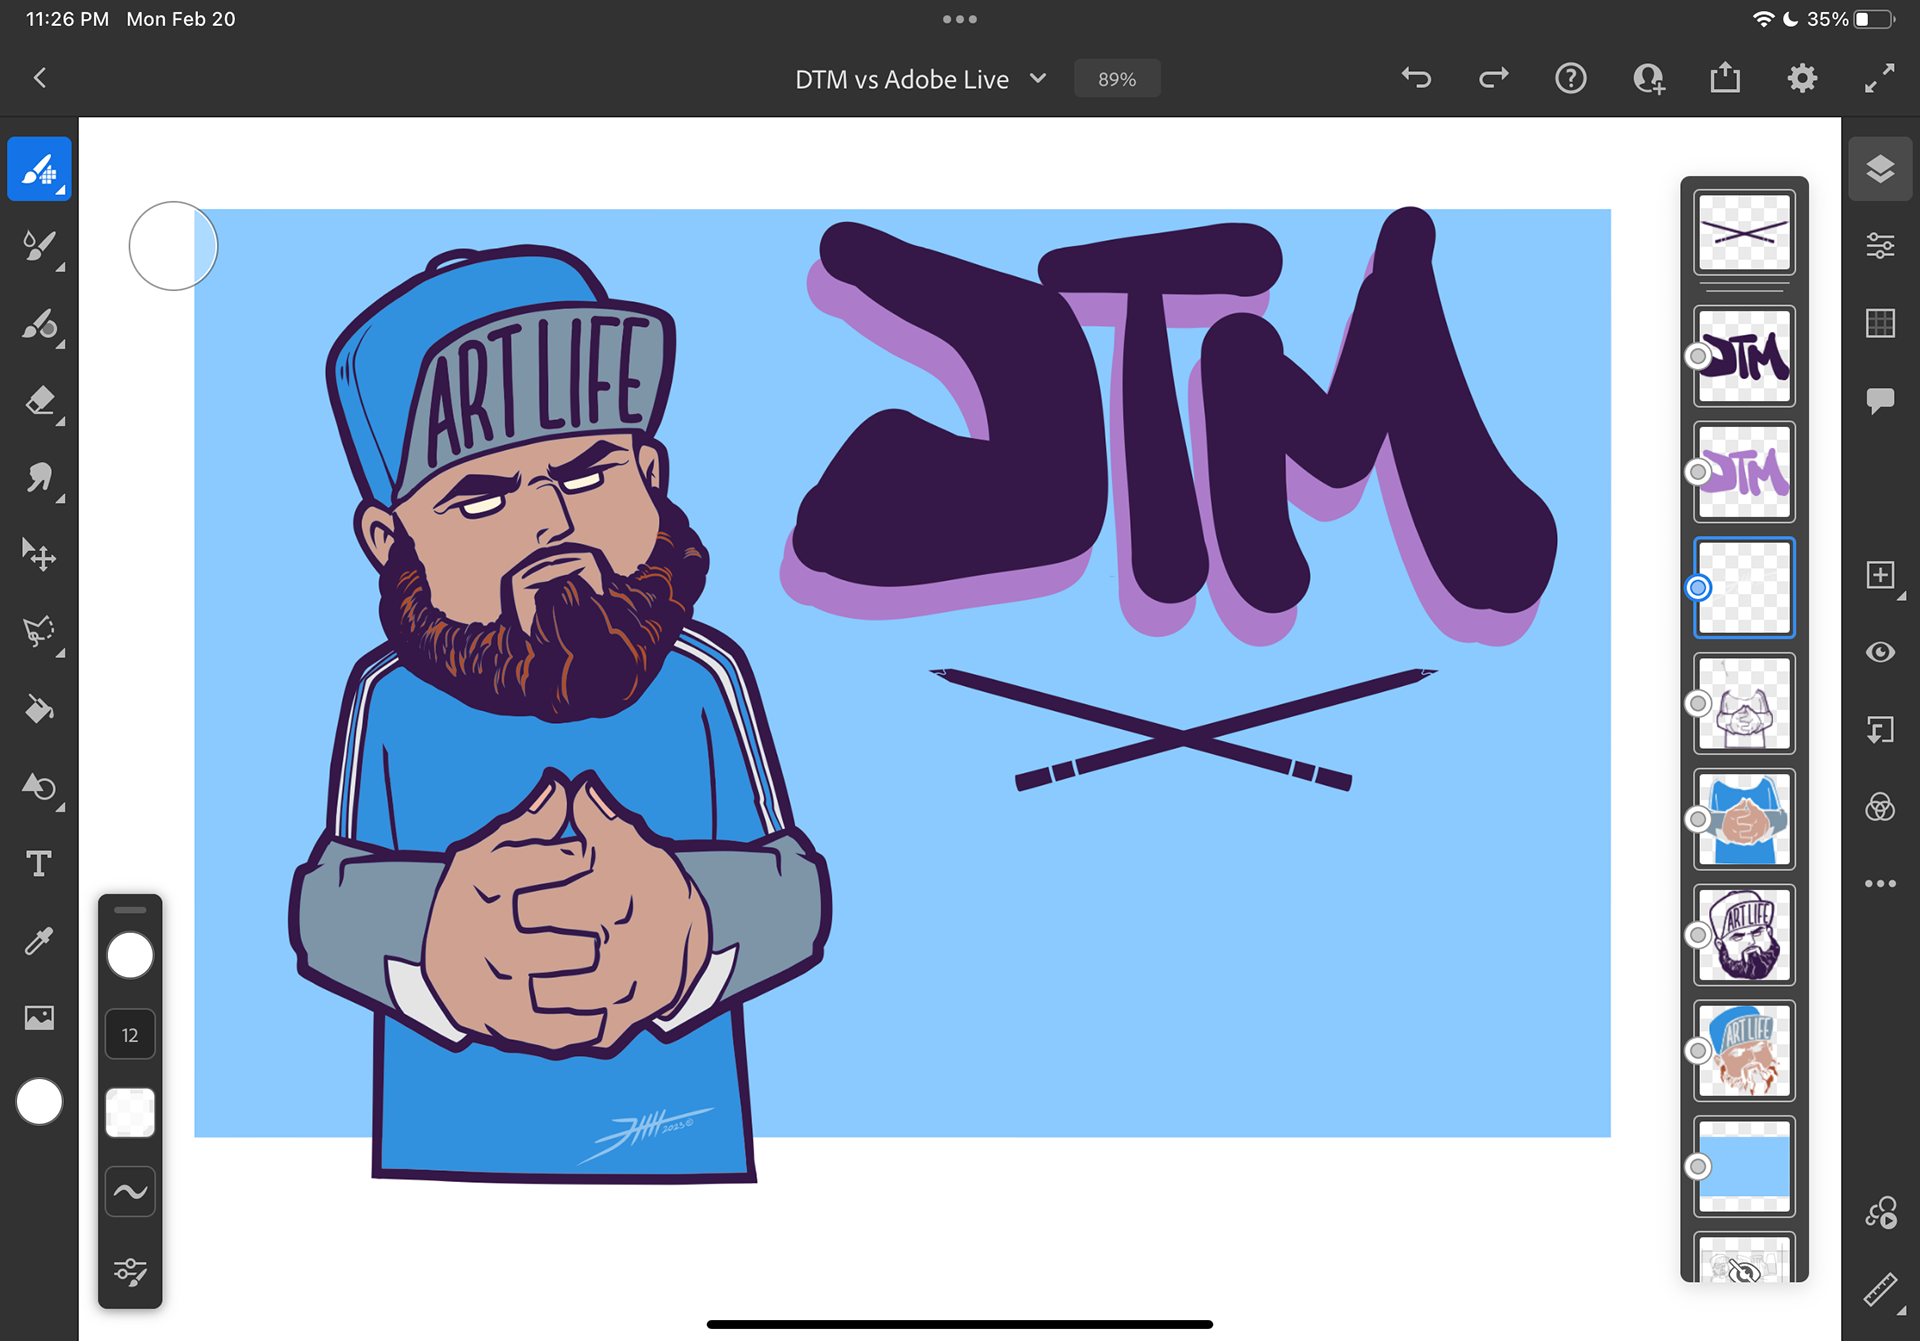Select the vector brush tool
This screenshot has height=1341, width=1920.
click(x=39, y=324)
